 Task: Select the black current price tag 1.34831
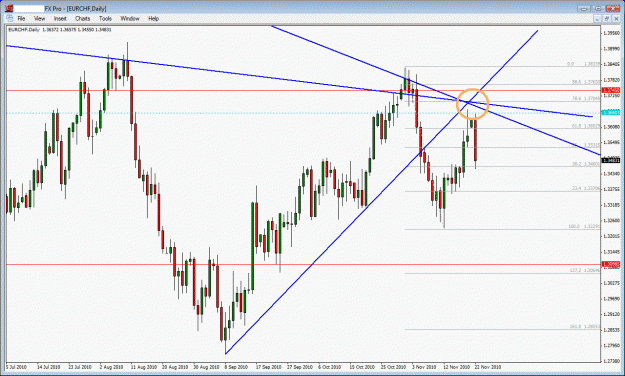pyautogui.click(x=611, y=160)
